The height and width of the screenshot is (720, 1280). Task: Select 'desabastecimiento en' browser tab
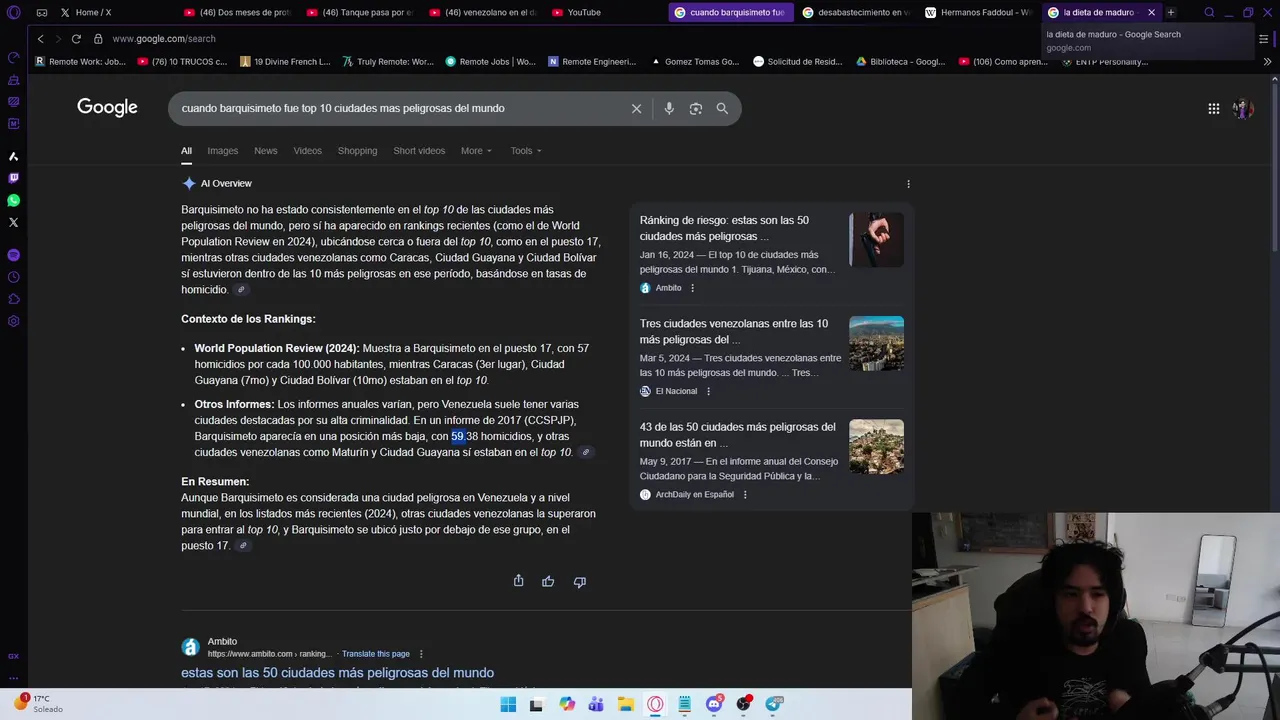(855, 12)
